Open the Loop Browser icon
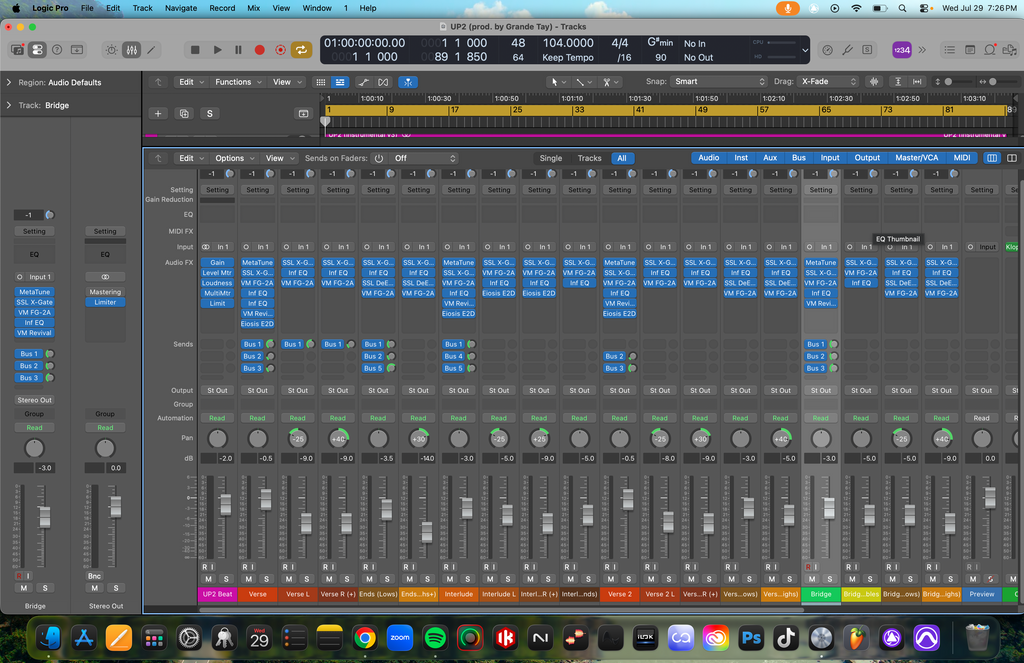 point(990,50)
